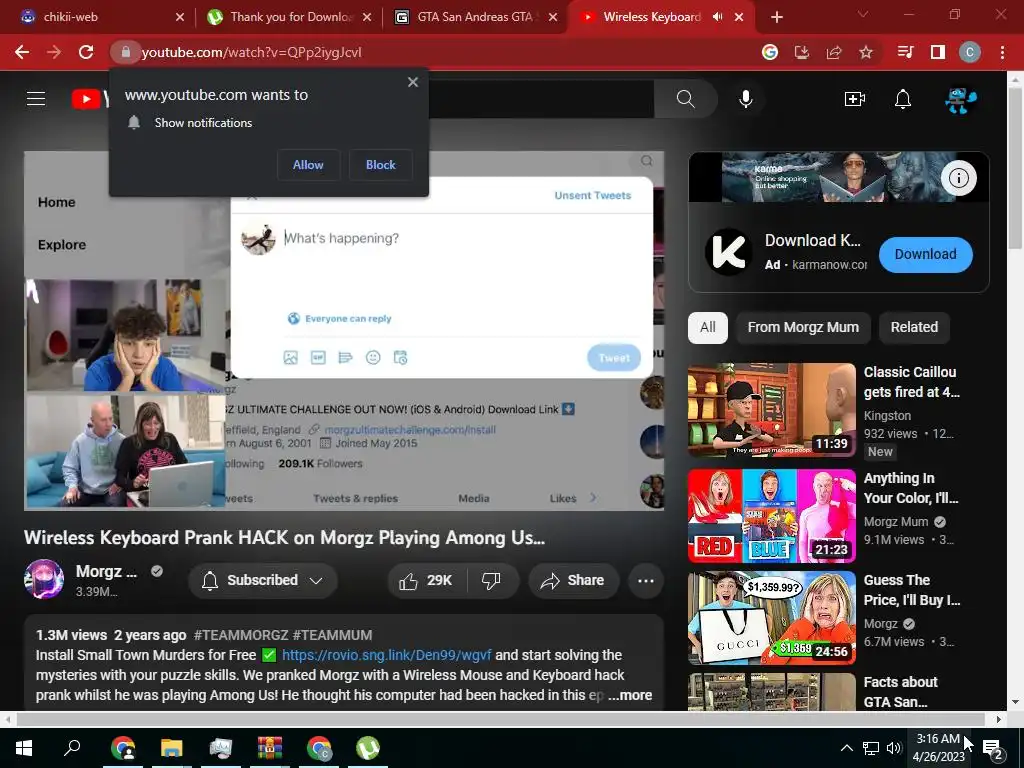Click the horizontal scrollbar at bottom
This screenshot has width=1024, height=768.
pyautogui.click(x=500, y=719)
